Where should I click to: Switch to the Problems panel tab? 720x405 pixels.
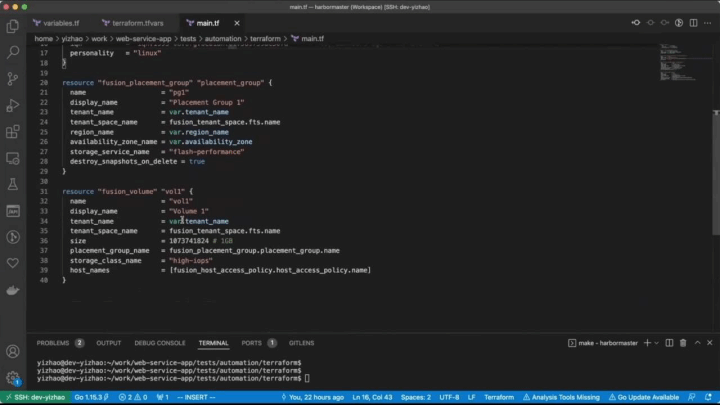tap(52, 343)
